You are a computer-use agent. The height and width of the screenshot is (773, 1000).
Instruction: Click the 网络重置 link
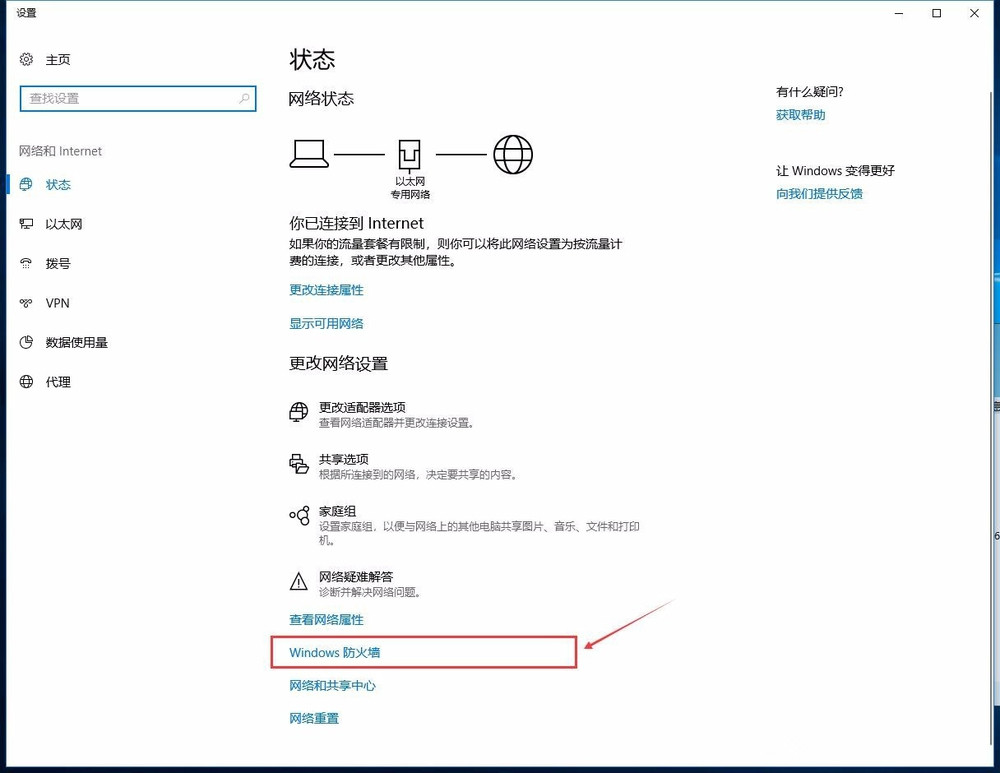click(x=314, y=718)
